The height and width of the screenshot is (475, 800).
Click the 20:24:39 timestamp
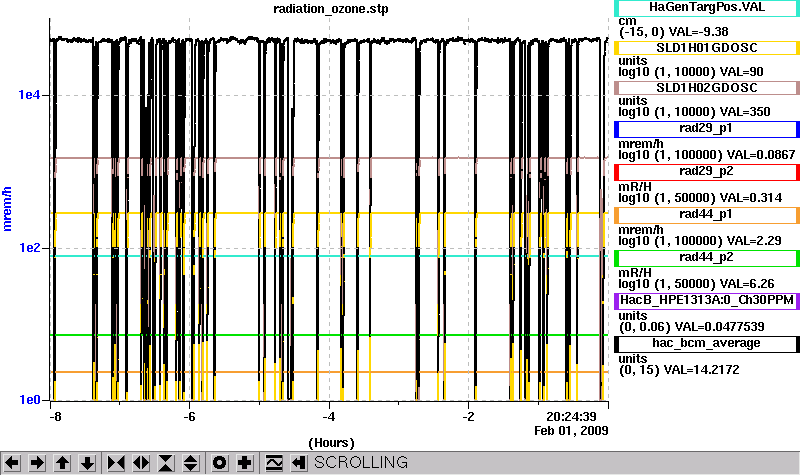(571, 417)
